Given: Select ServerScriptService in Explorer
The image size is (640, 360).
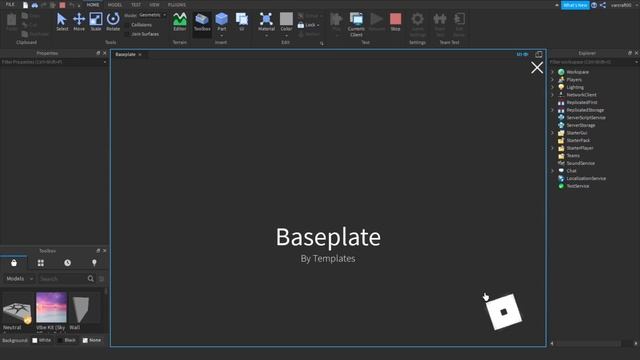Looking at the screenshot, I should pos(586,118).
